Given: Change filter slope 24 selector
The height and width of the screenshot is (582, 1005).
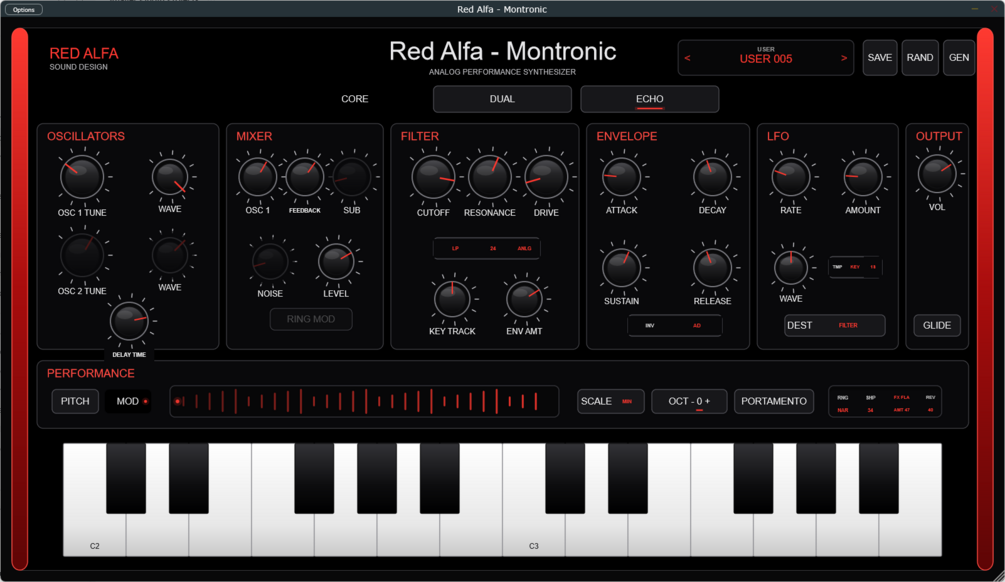Looking at the screenshot, I should [493, 249].
